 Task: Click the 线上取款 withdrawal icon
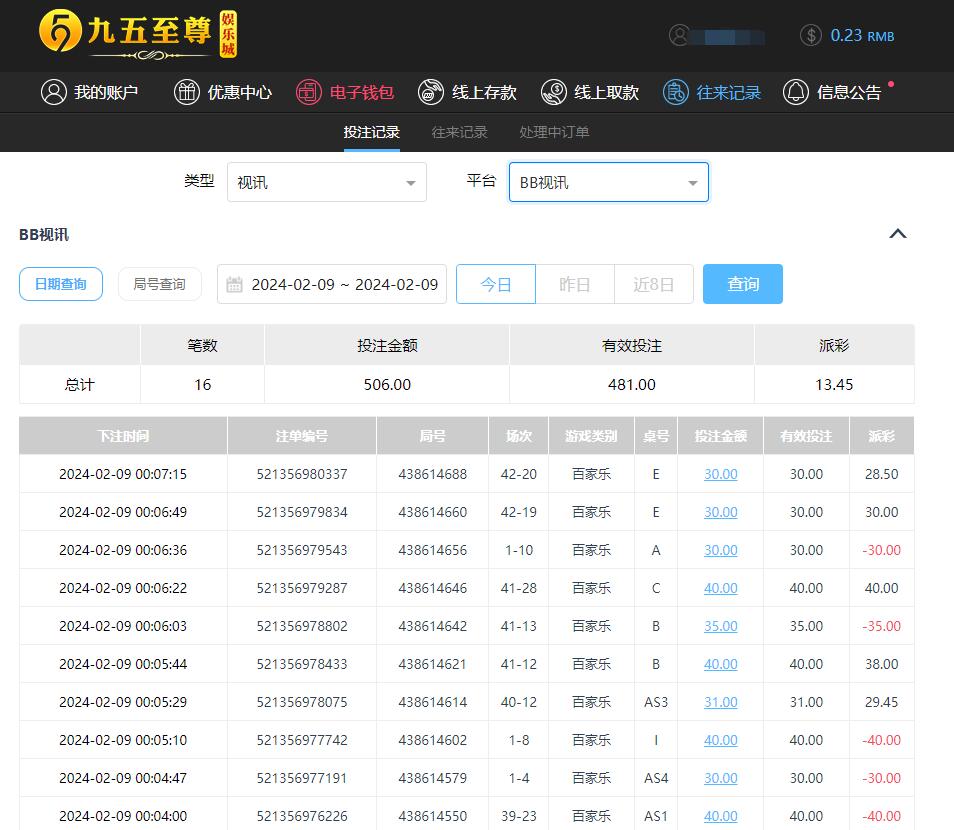pos(554,92)
